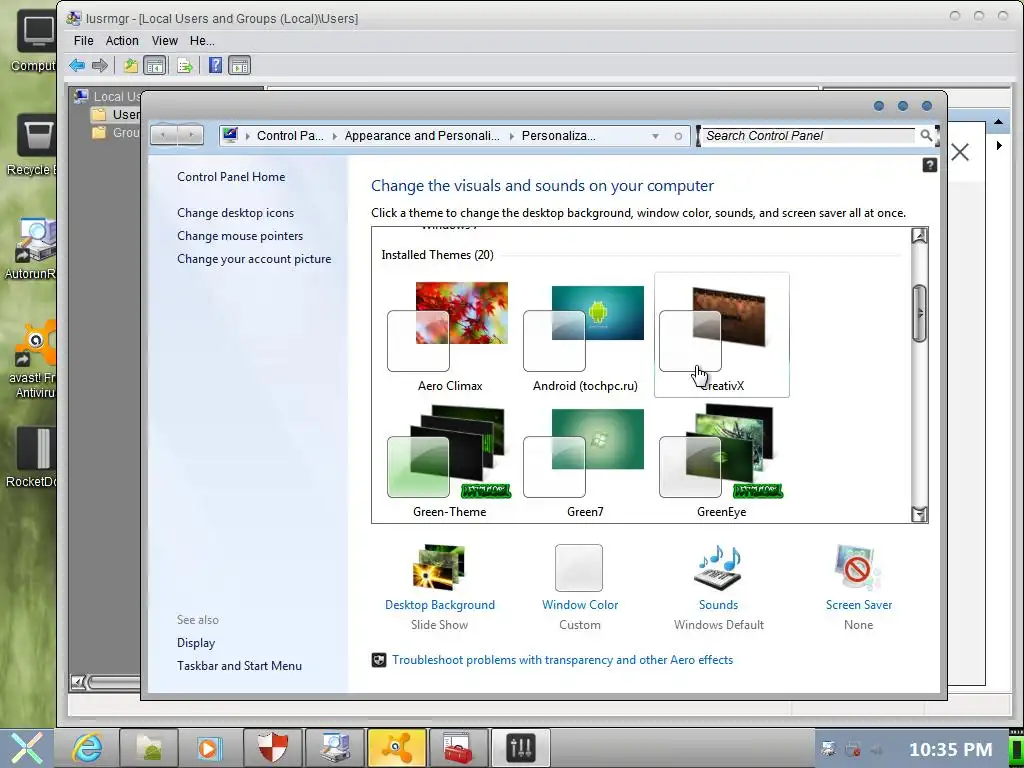Screen dimensions: 1024x768
Task: Open the media player taskbar button
Action: (210, 747)
